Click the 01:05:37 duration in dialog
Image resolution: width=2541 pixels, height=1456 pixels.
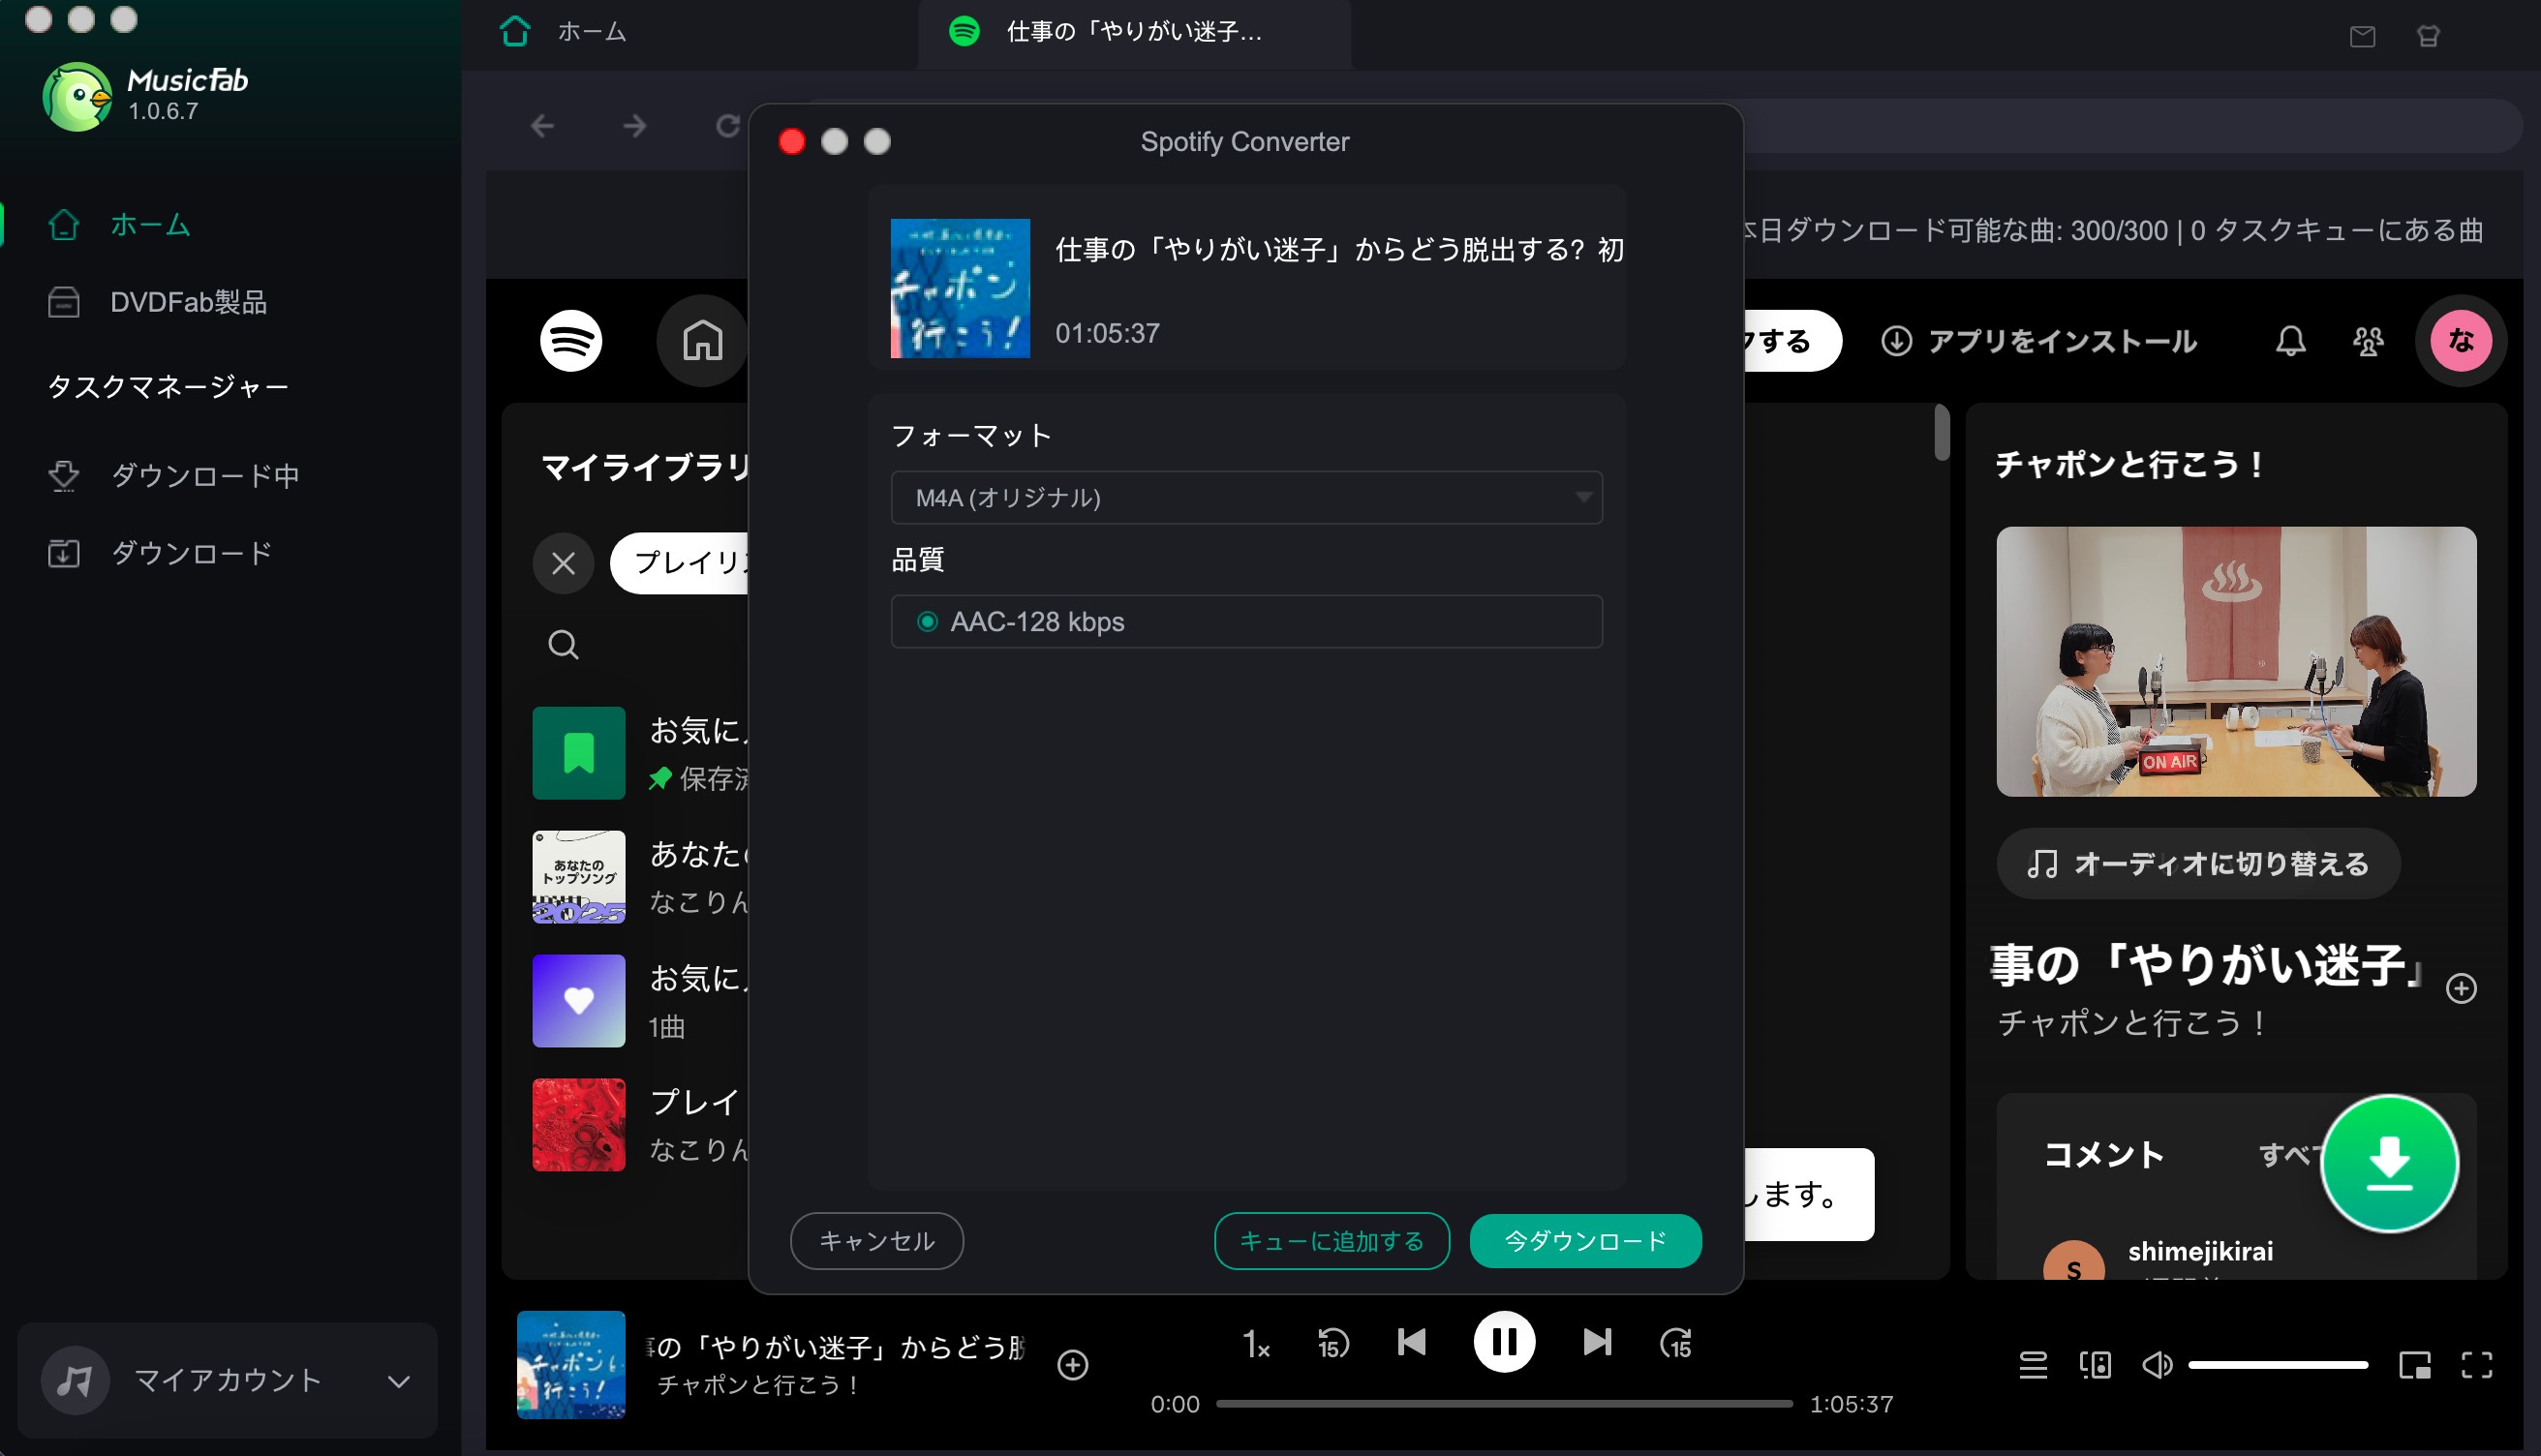pyautogui.click(x=1108, y=333)
